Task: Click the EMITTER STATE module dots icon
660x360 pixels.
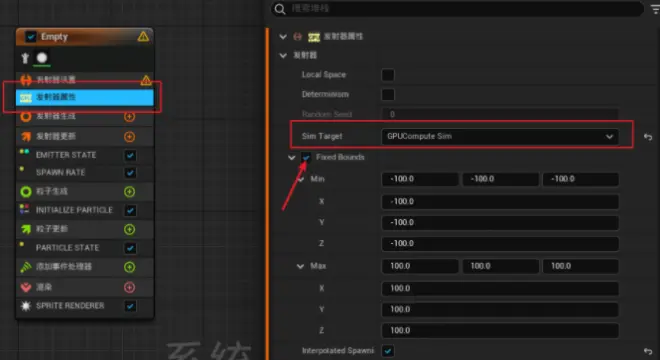Action: [x=24, y=152]
